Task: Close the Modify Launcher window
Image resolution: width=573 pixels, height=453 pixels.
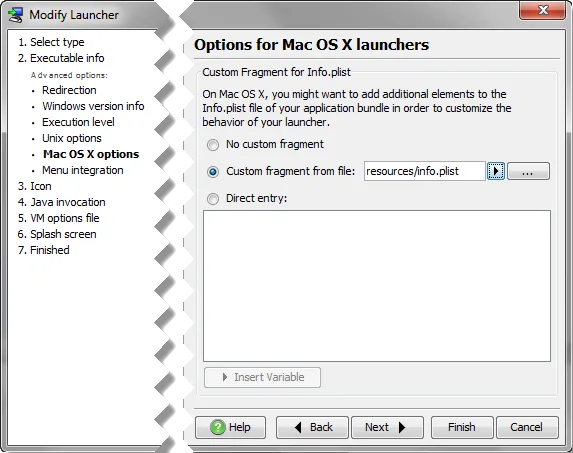Action: 542,10
